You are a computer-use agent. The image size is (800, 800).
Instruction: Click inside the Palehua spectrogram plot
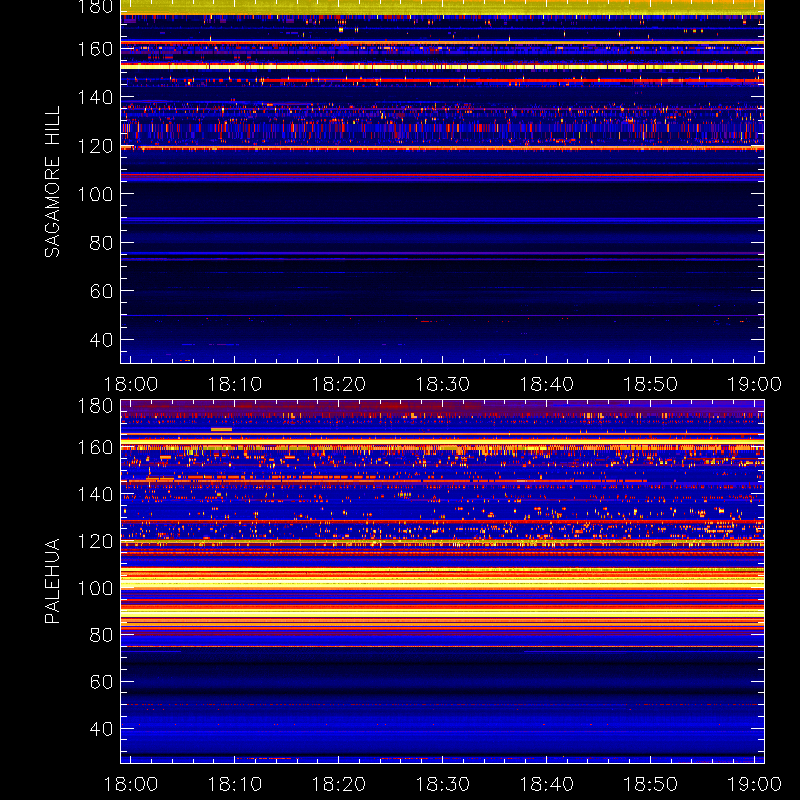pos(442,581)
